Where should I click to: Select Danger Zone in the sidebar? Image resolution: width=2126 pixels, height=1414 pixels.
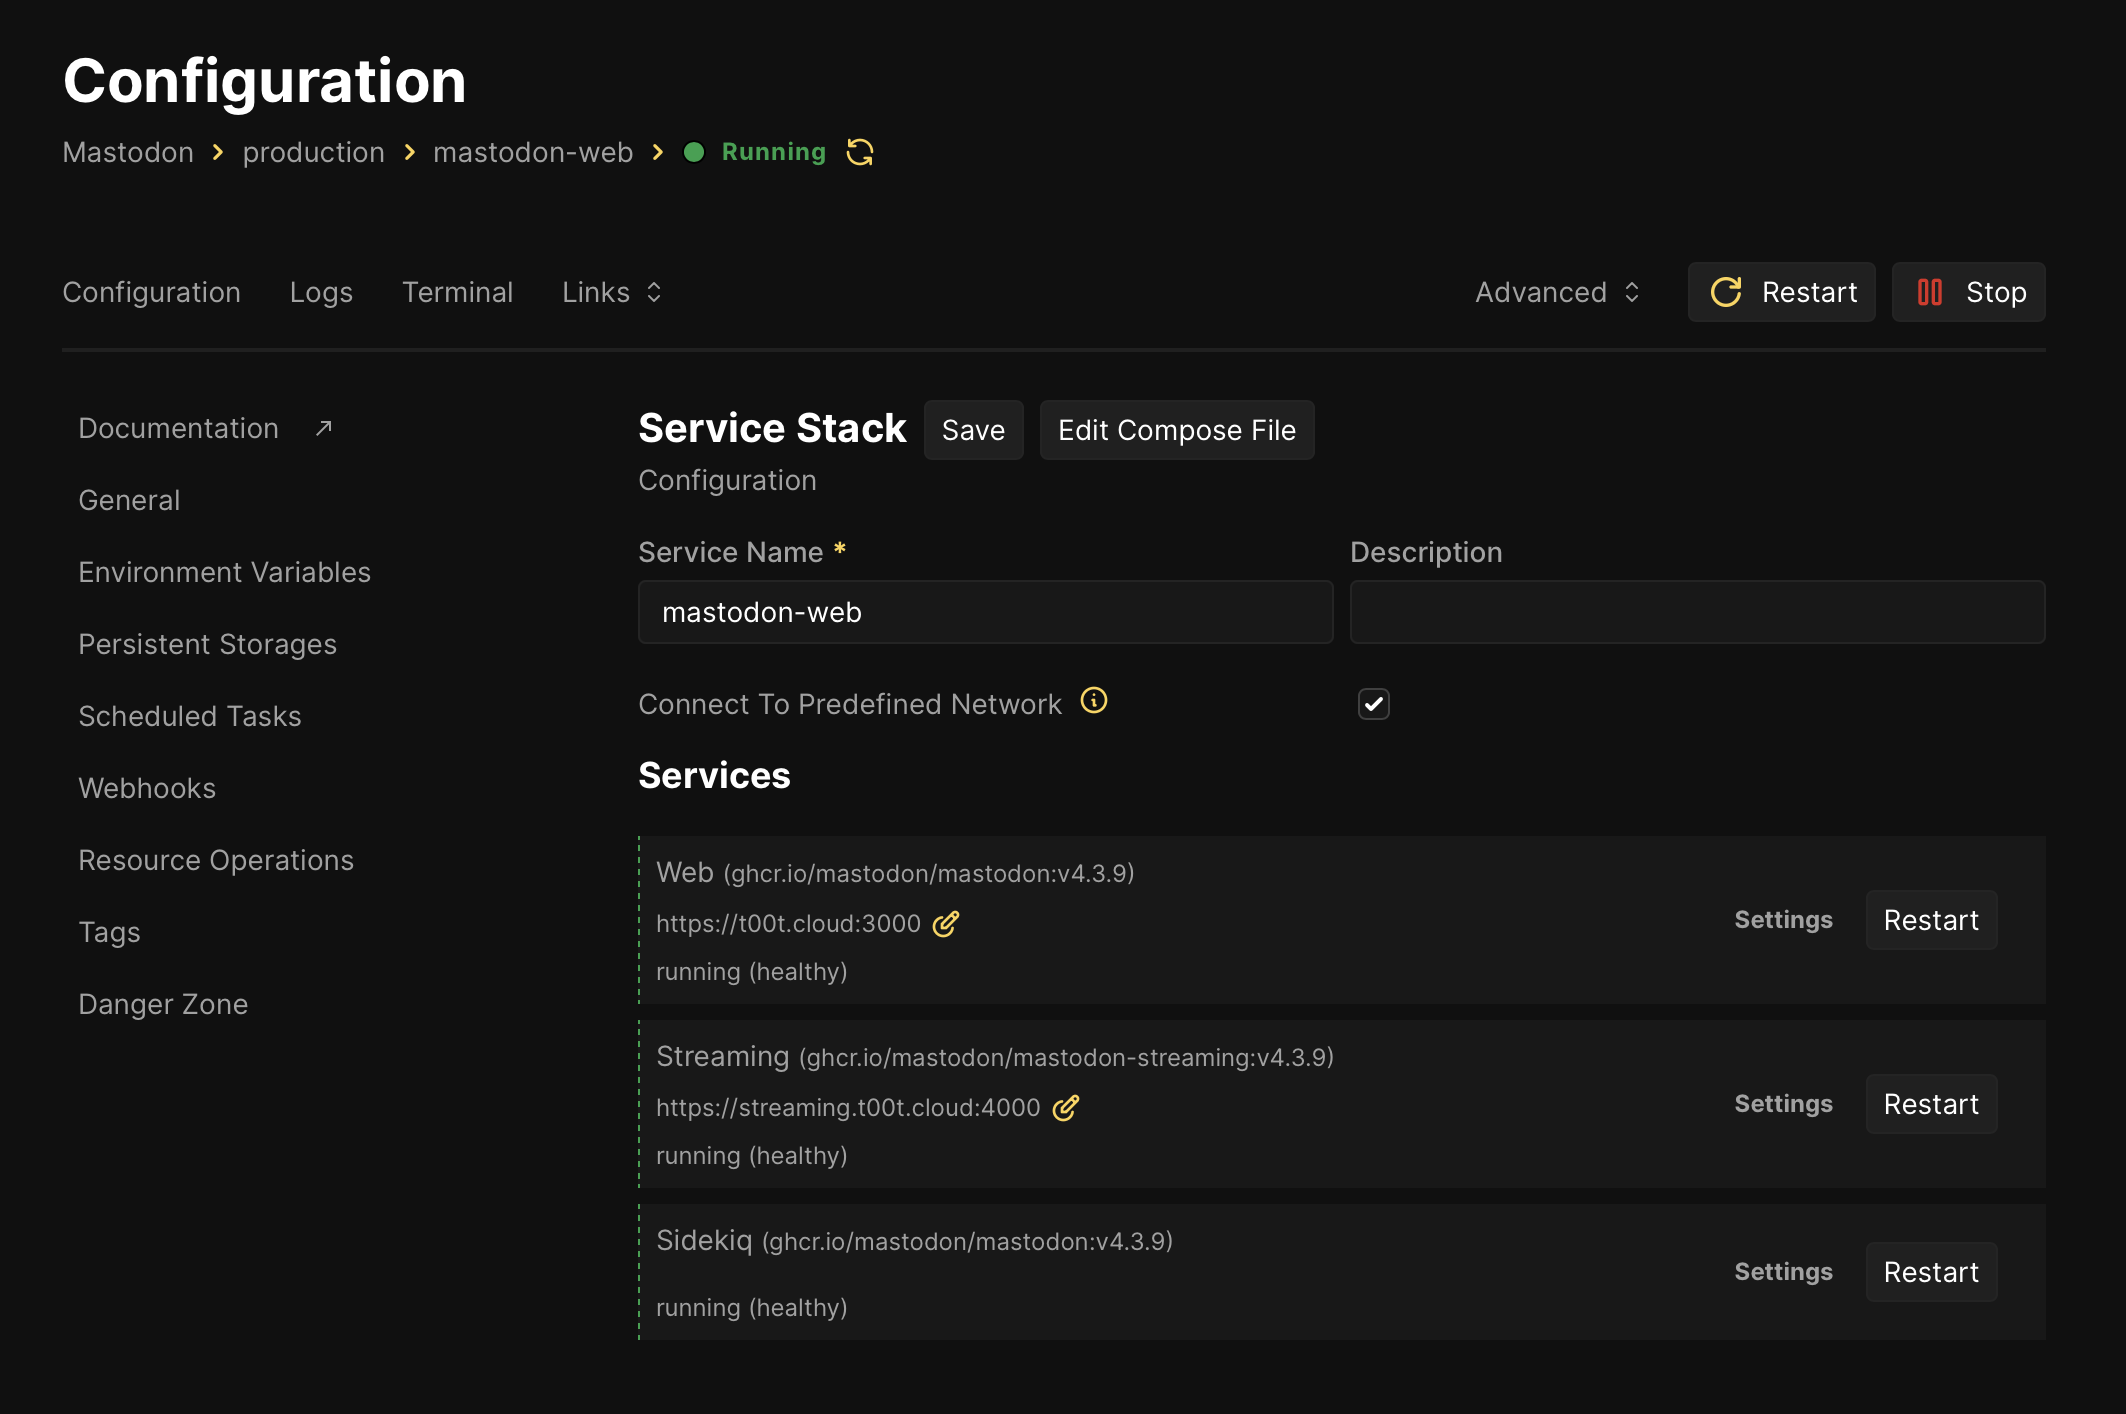[163, 1003]
